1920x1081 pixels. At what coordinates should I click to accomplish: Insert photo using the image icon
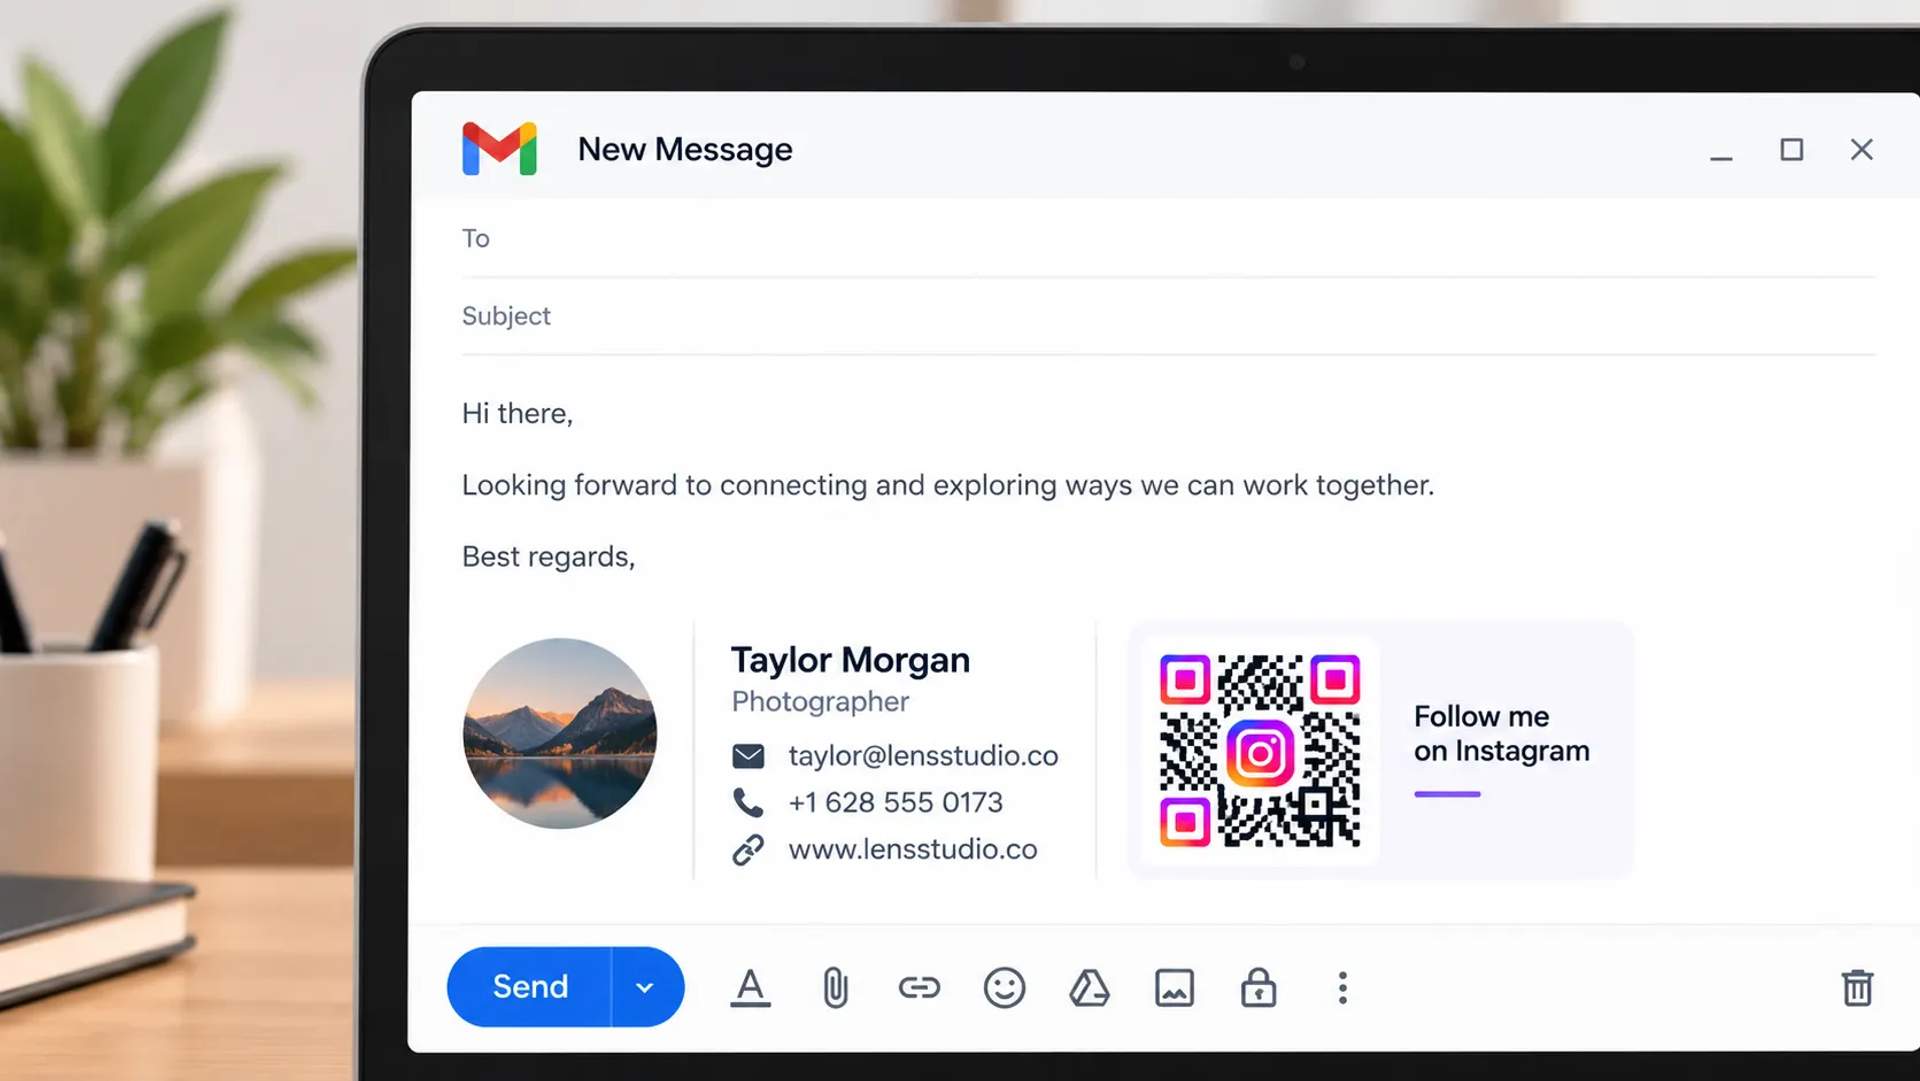tap(1174, 988)
